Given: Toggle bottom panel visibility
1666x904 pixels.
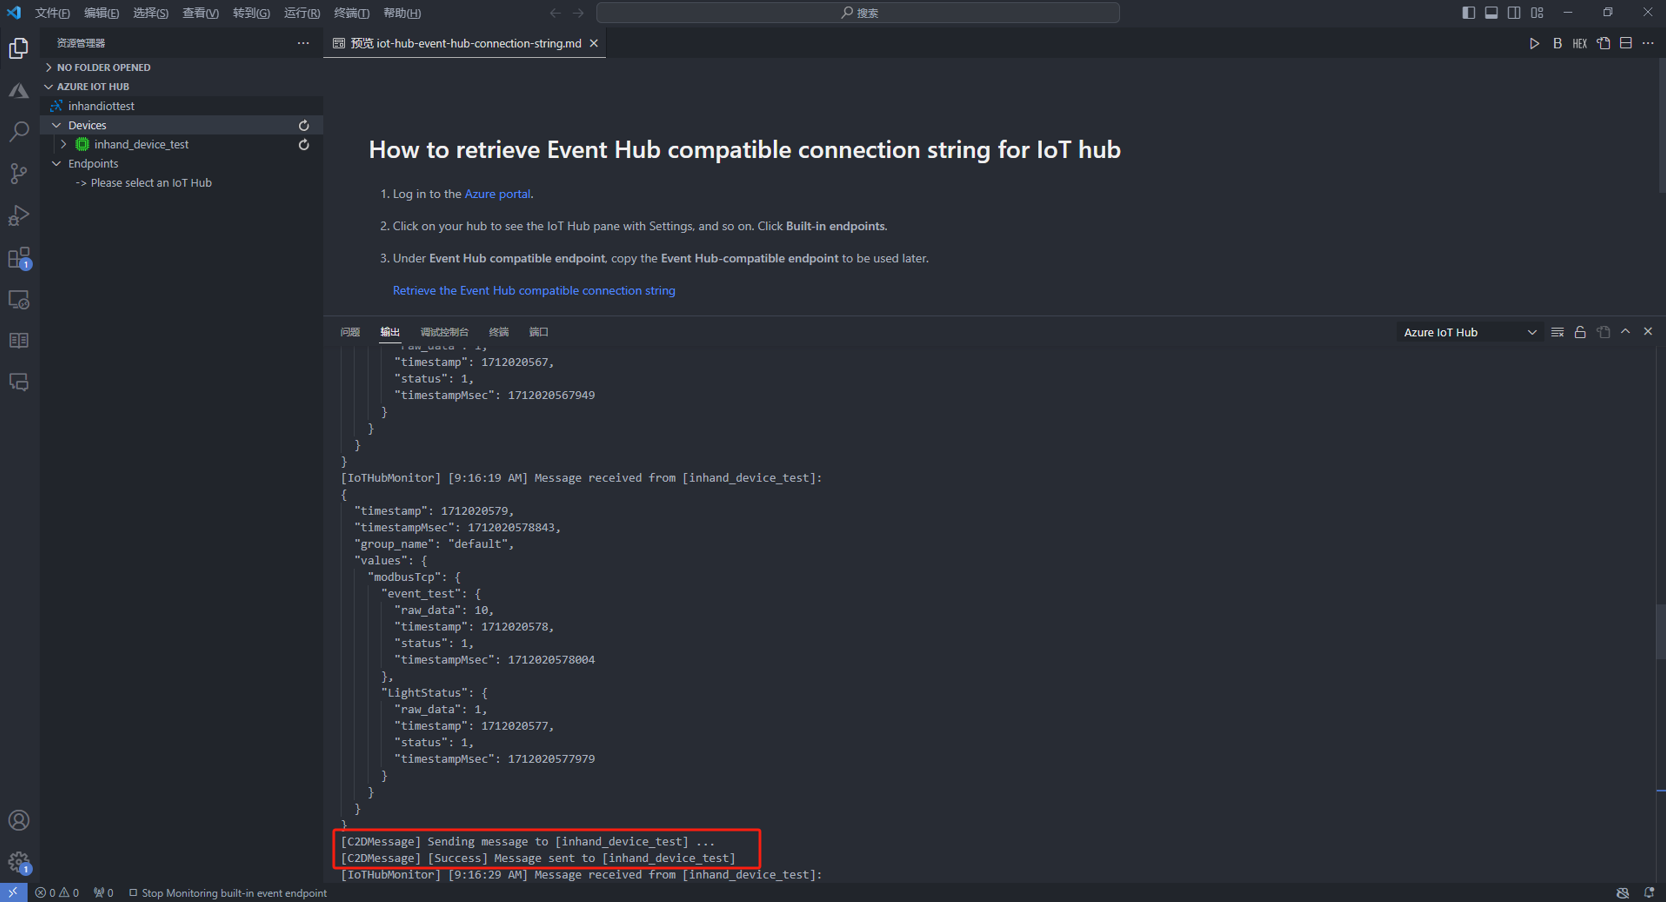Looking at the screenshot, I should pyautogui.click(x=1491, y=13).
